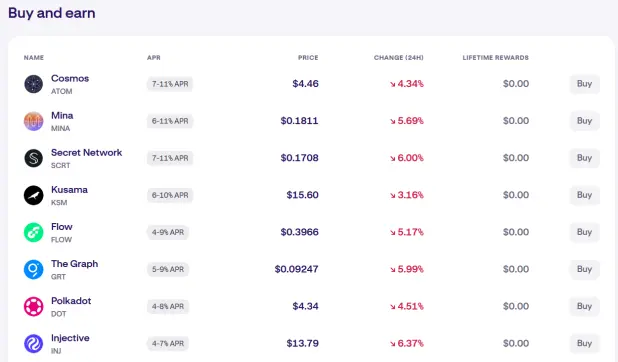Click the Kusama bird icon
The height and width of the screenshot is (362, 618).
tap(34, 195)
